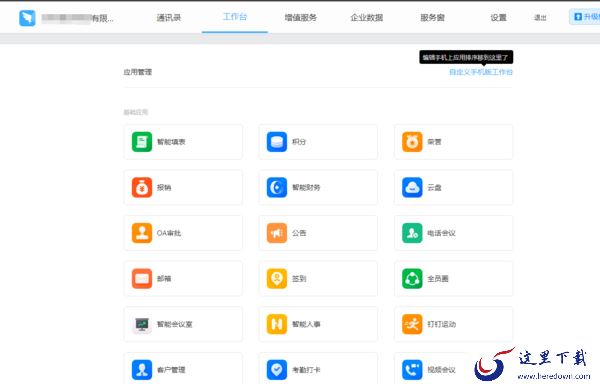Switch to the 通讯录 tab
The image size is (600, 384).
(x=169, y=18)
